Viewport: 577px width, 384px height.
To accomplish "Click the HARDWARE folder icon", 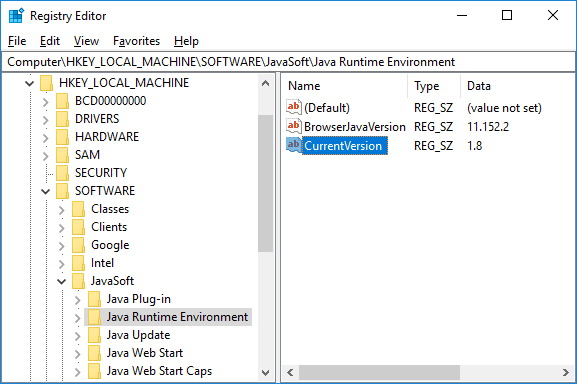I will (62, 137).
